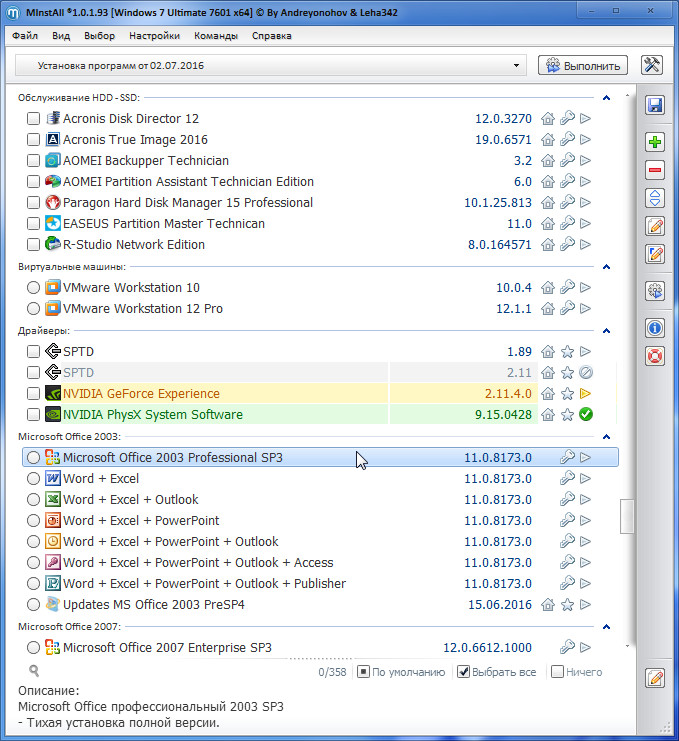Click the key icon for Microsoft Office 2003 Professional

(x=567, y=457)
